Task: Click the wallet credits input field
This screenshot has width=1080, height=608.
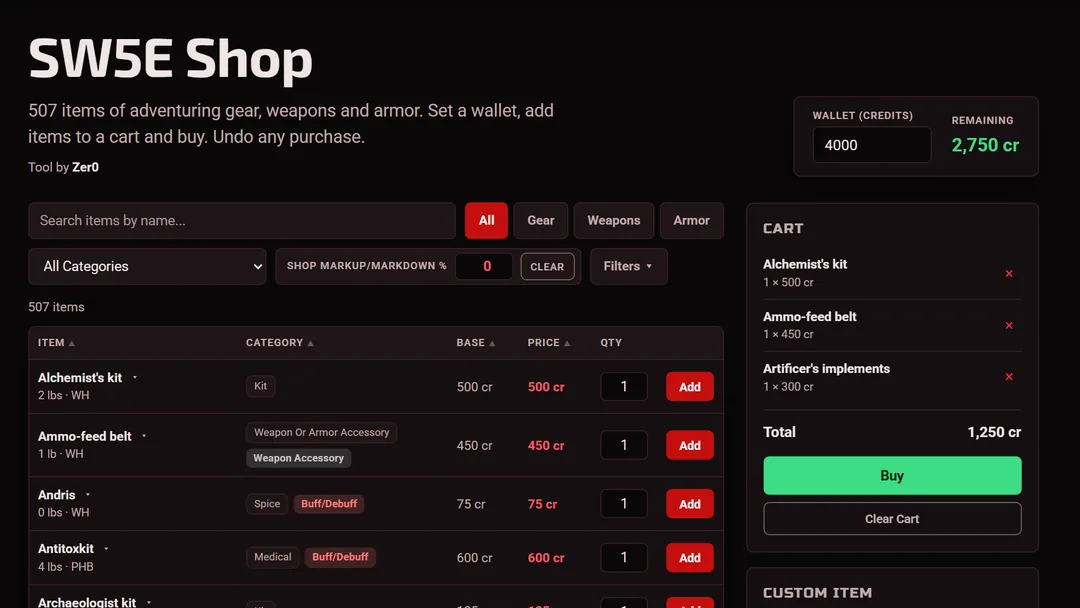Action: (872, 145)
